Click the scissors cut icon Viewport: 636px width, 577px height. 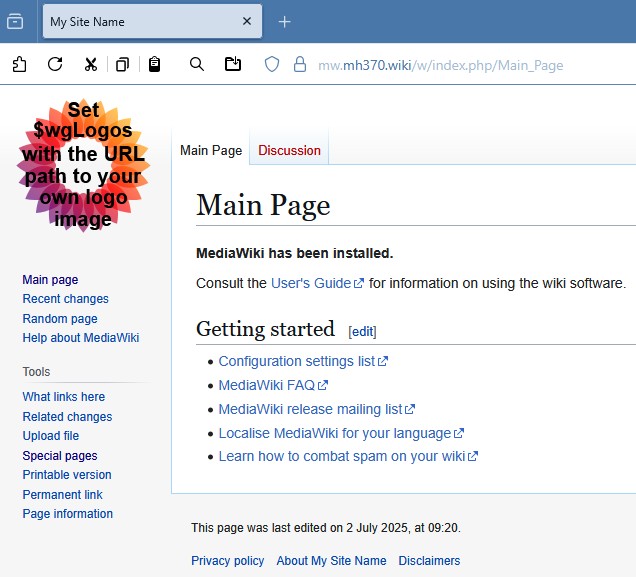tap(90, 64)
